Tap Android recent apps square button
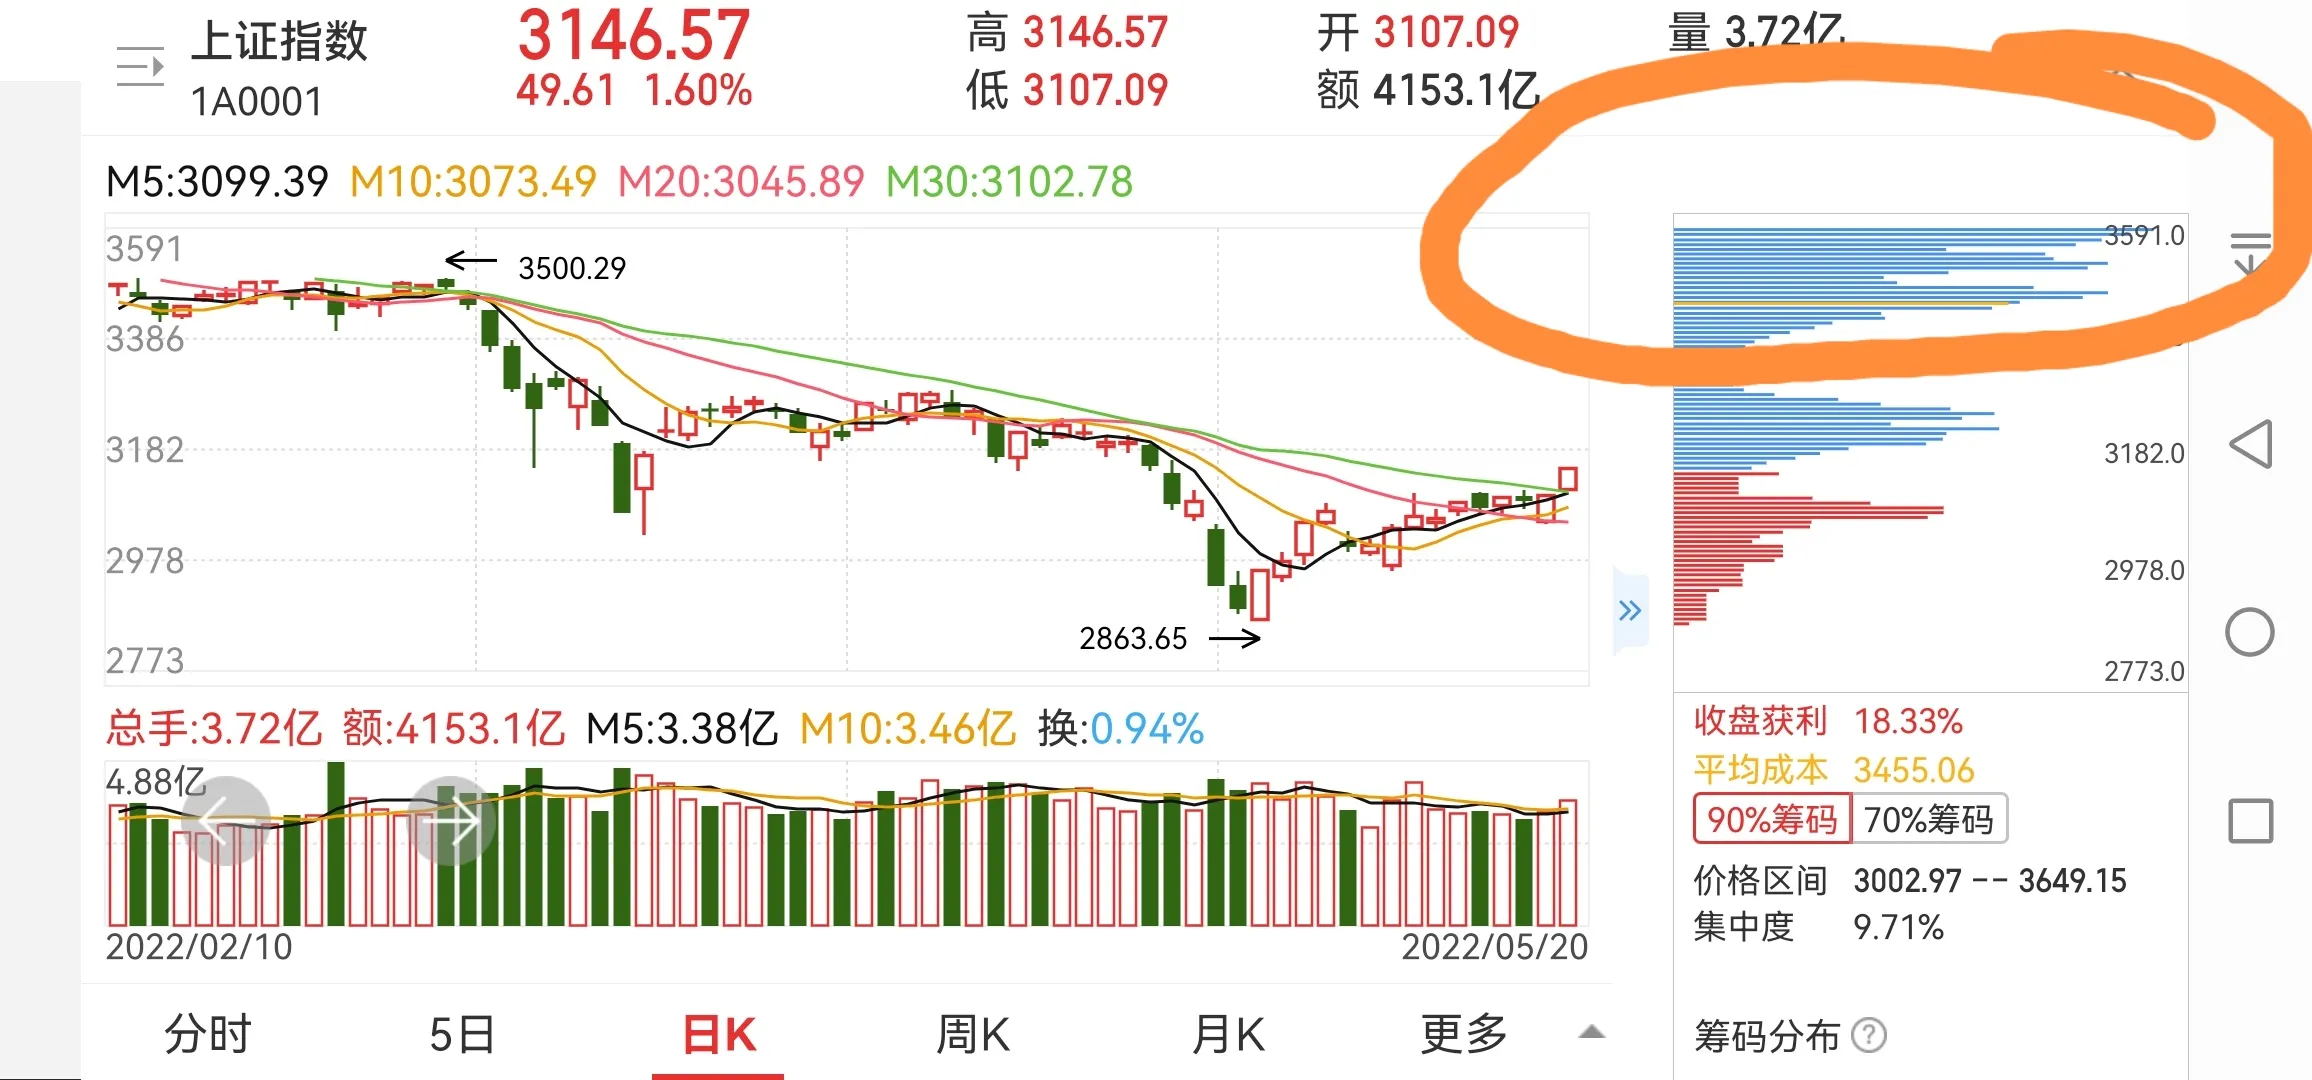2312x1080 pixels. [x=2250, y=821]
